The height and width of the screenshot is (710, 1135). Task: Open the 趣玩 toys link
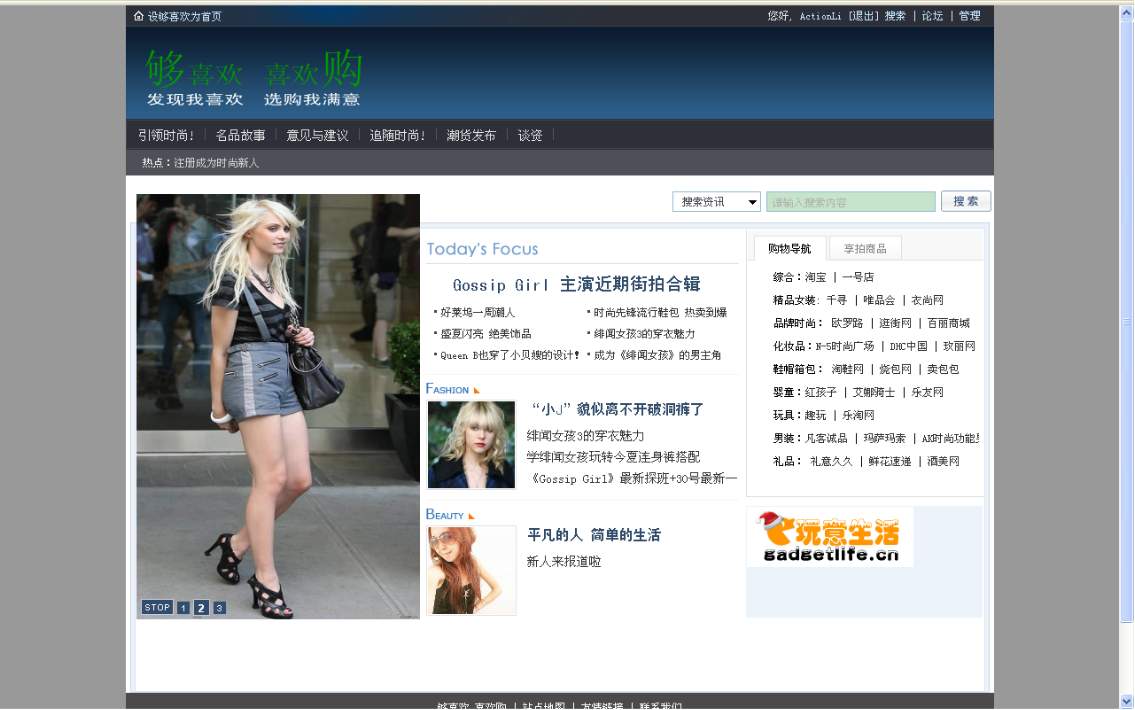(x=816, y=415)
